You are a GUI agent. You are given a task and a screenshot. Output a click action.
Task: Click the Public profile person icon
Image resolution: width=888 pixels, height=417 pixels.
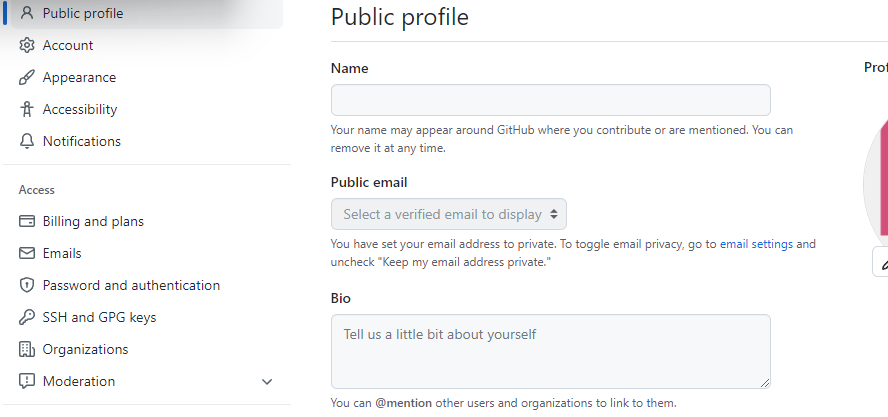point(27,13)
